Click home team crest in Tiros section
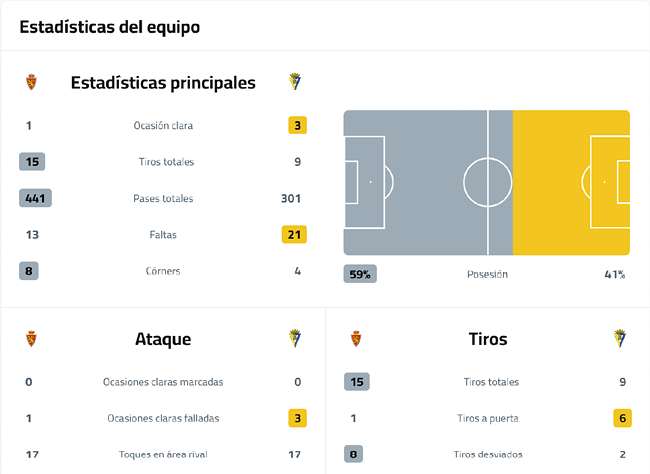Viewport: 650px width, 474px height. (355, 339)
